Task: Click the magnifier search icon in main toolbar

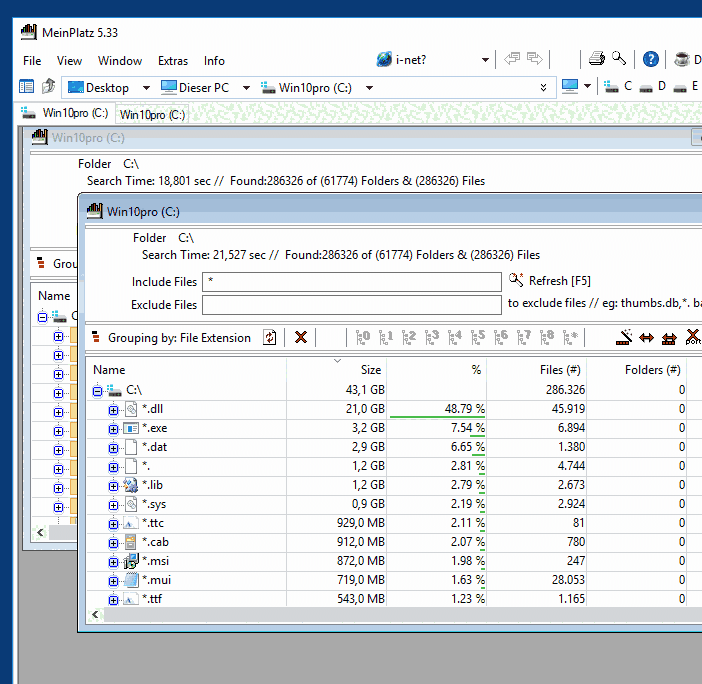Action: pos(619,59)
